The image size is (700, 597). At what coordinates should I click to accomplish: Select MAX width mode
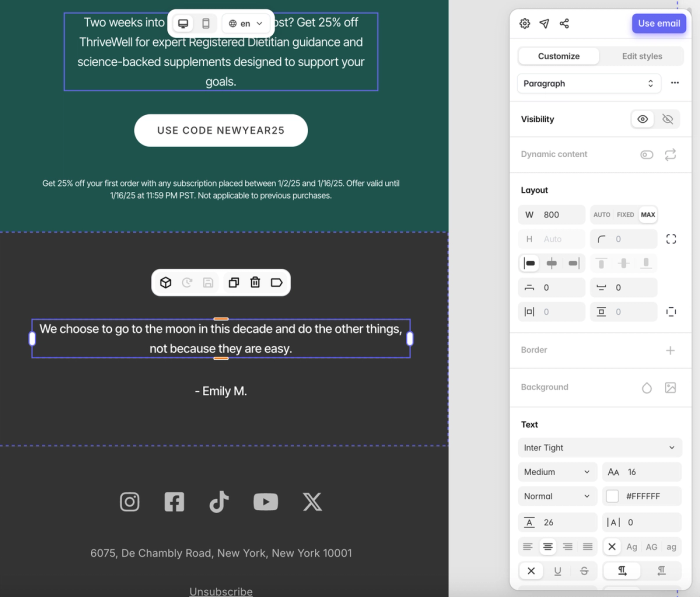[648, 215]
